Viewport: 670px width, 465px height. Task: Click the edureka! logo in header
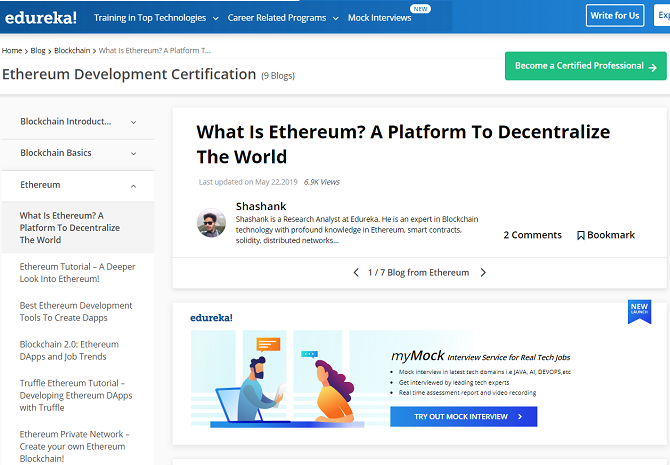click(41, 18)
